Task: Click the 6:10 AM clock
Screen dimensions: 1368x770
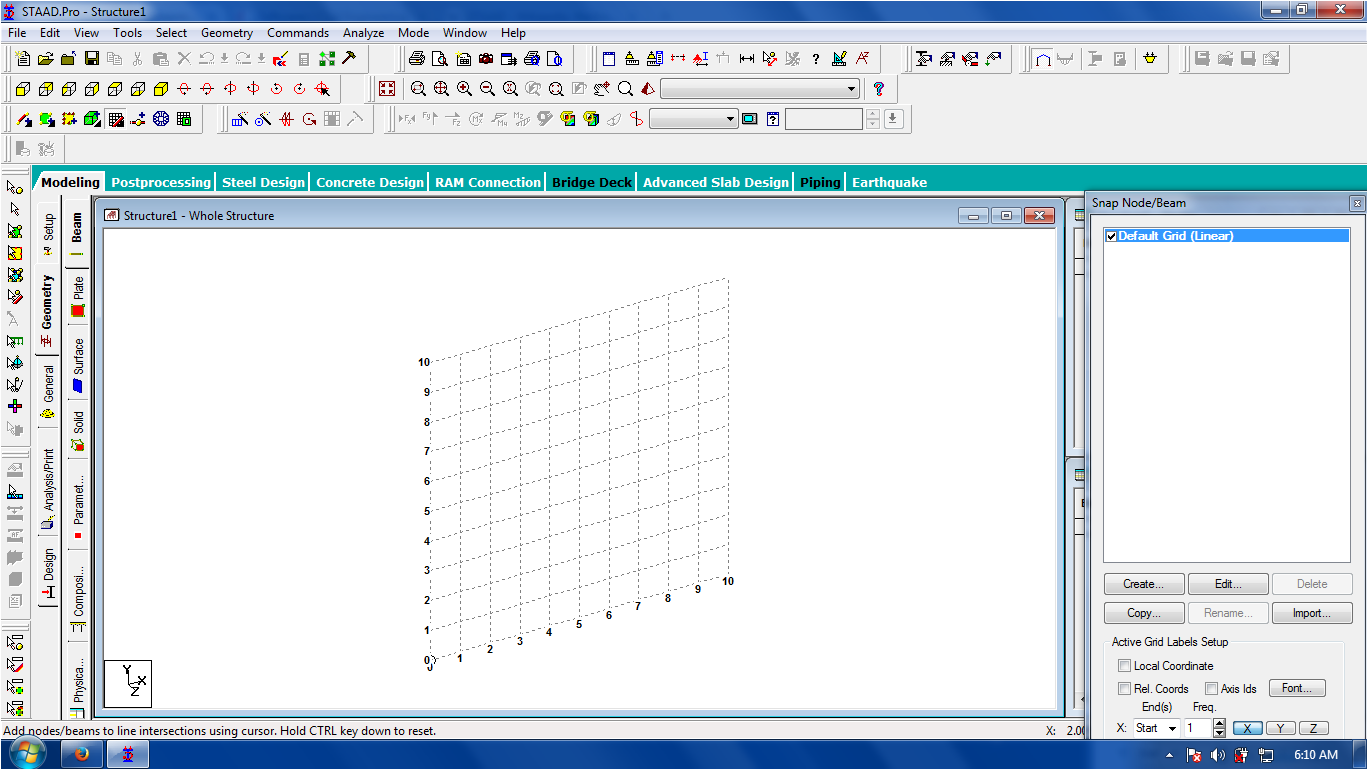Action: pos(1315,755)
